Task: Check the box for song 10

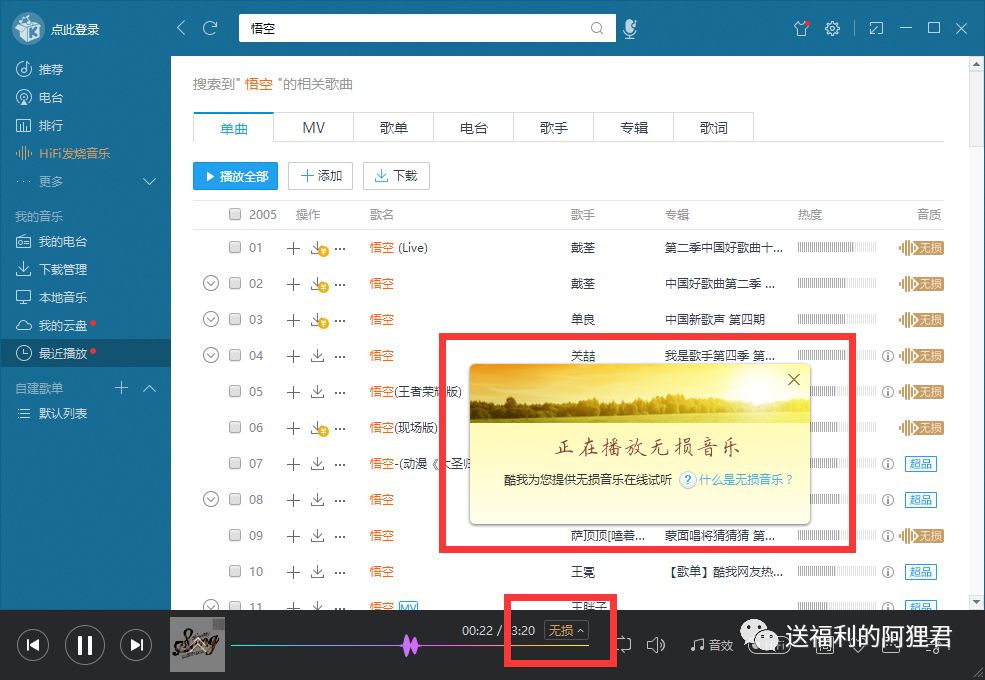Action: (x=235, y=571)
